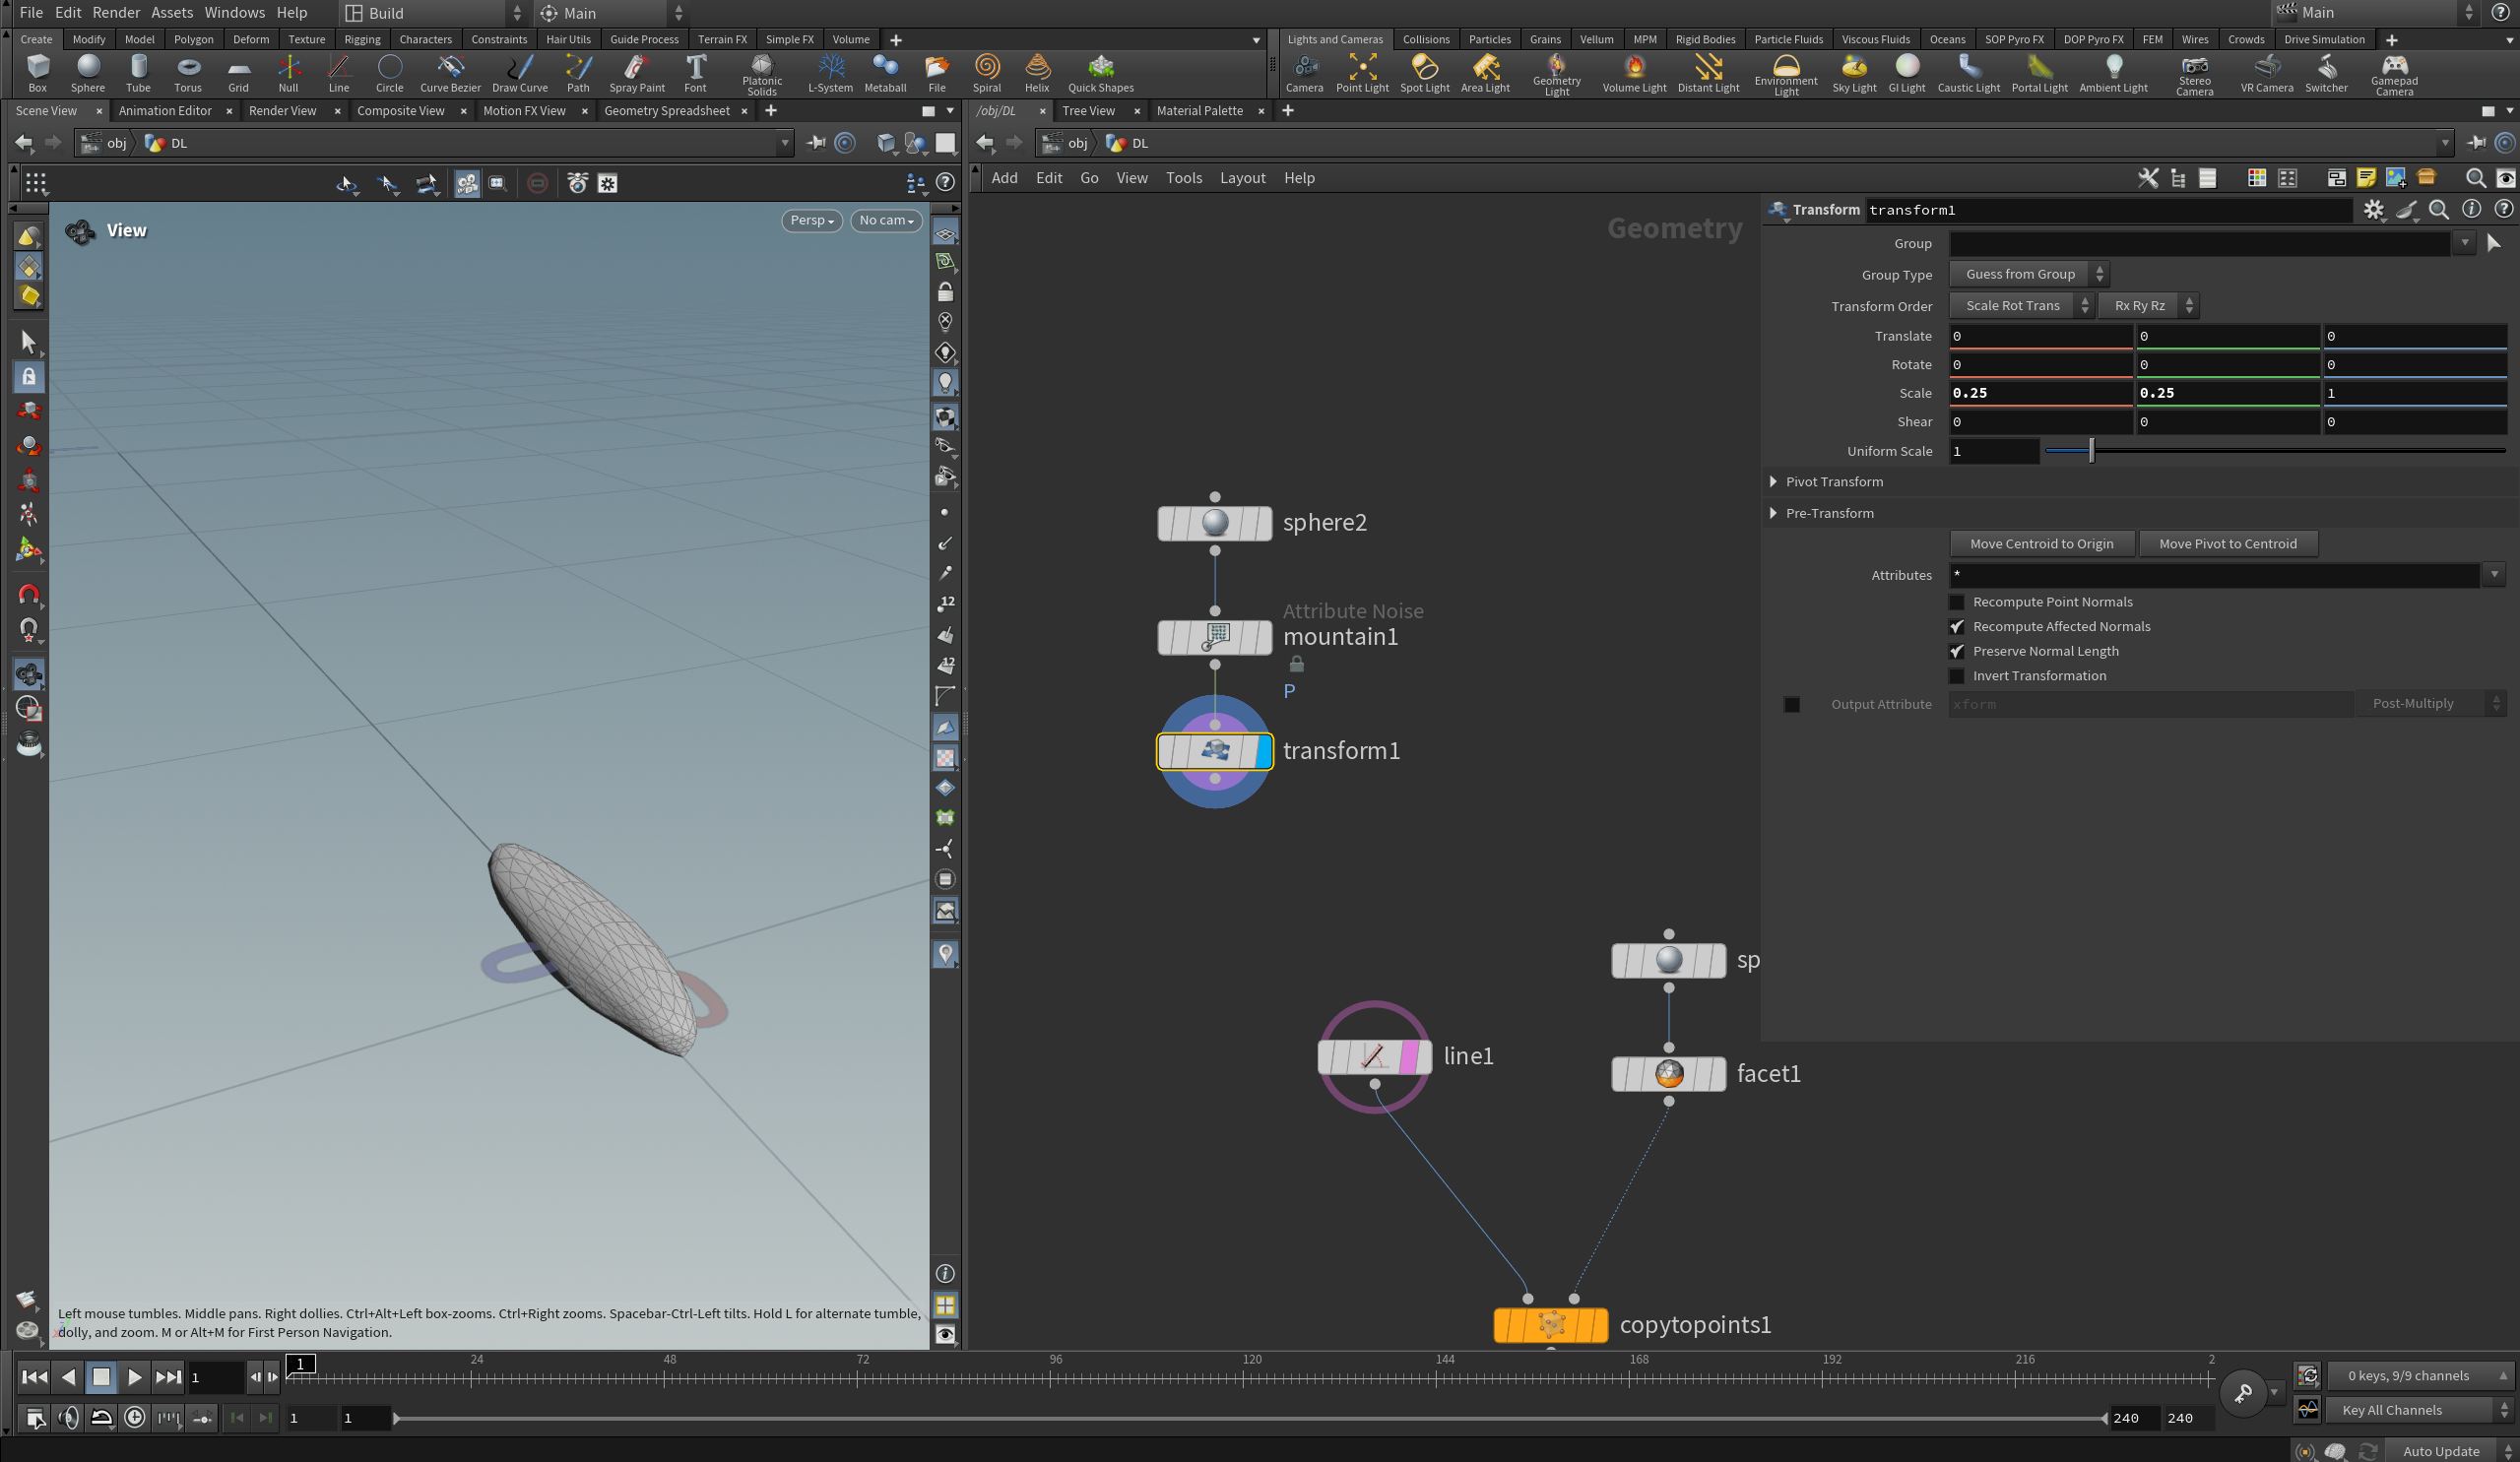
Task: Click the copytopoints1 node icon
Action: pos(1550,1324)
